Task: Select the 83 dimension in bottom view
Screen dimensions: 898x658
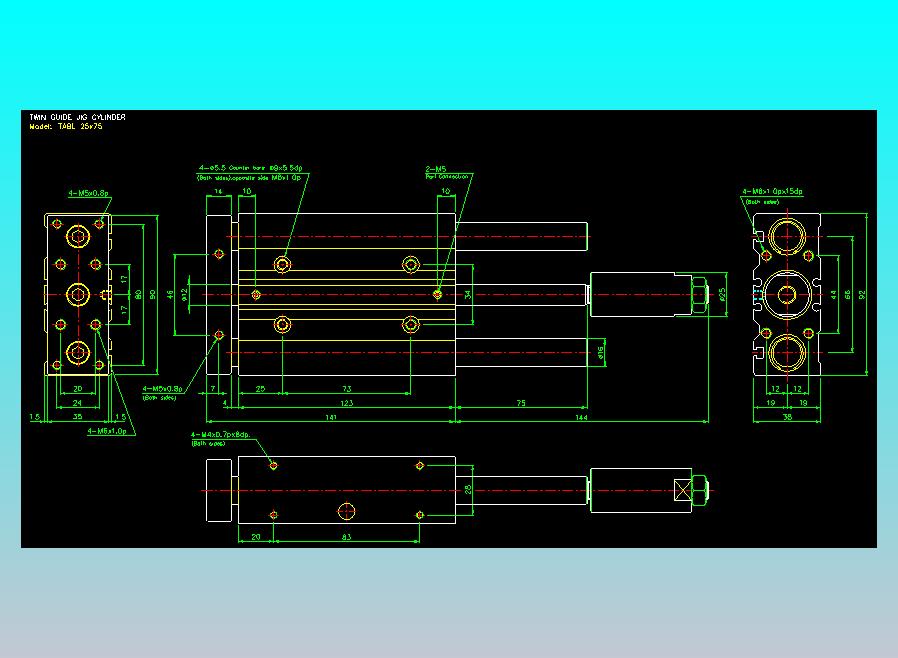Action: 346,537
